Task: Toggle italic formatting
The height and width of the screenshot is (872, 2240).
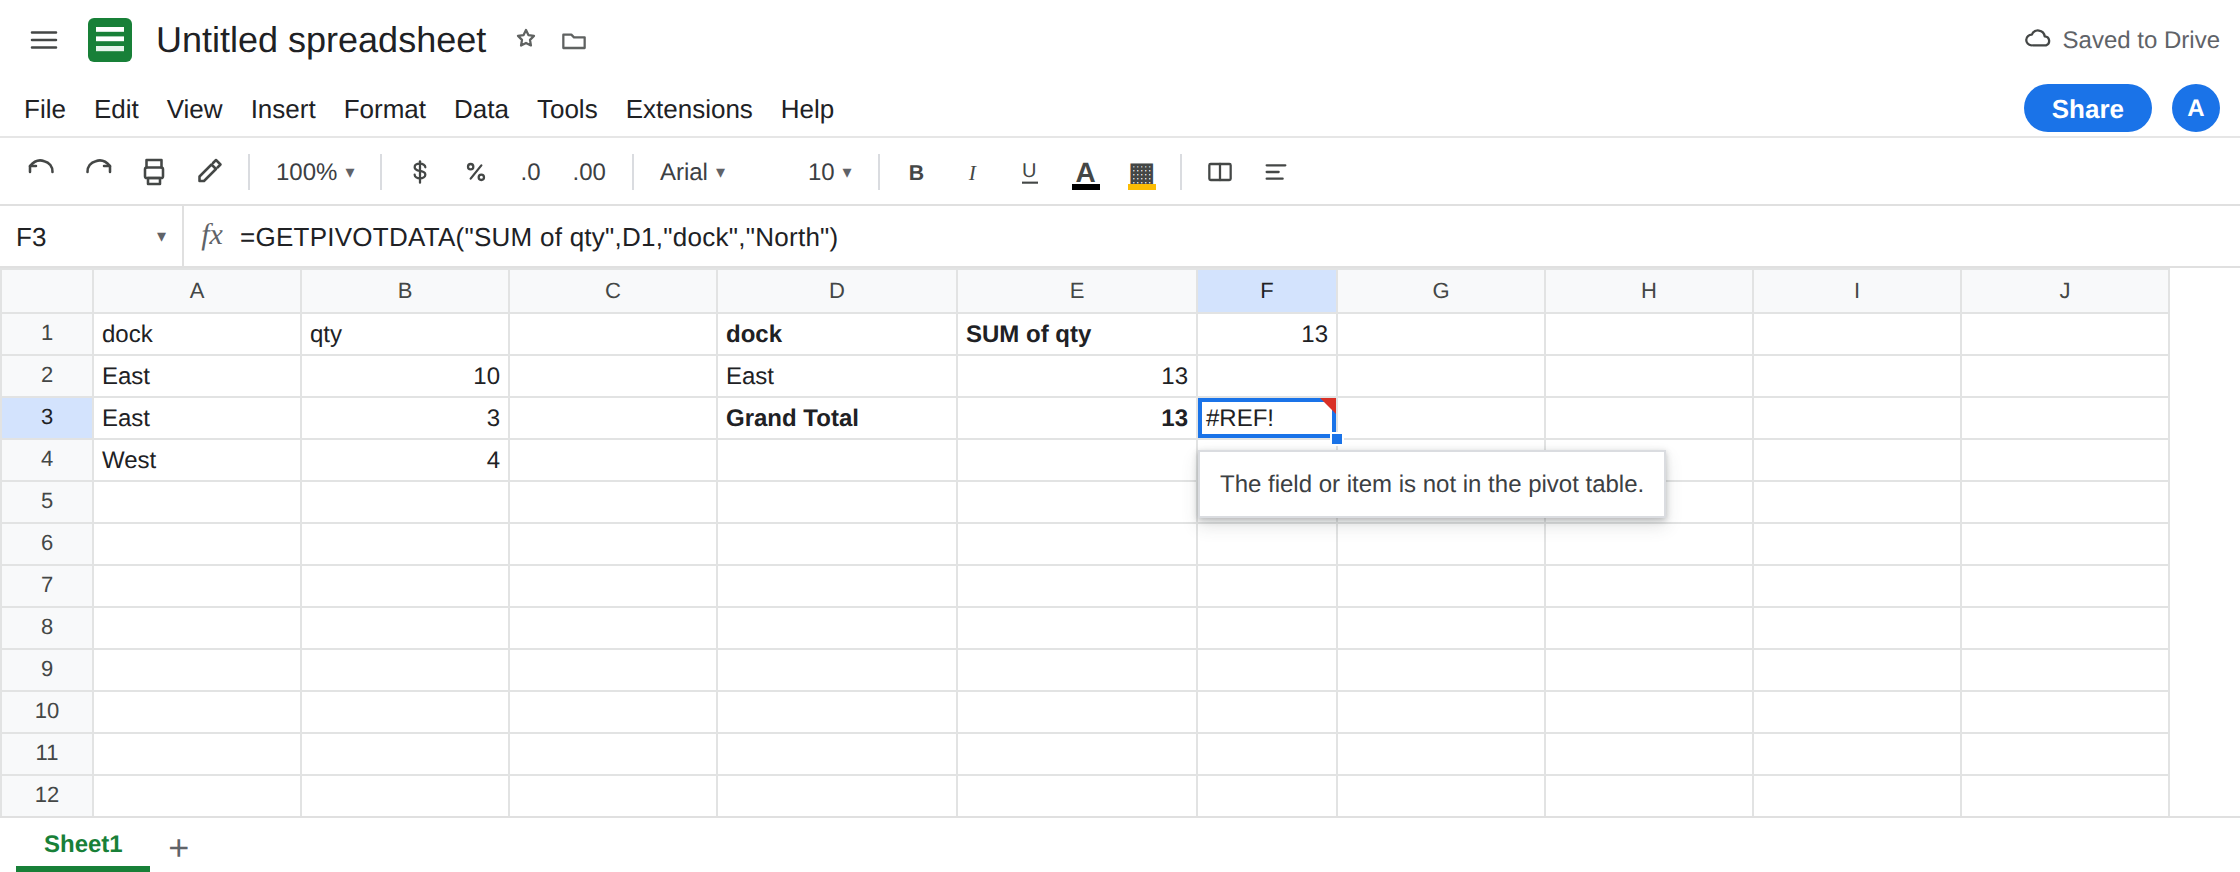Action: click(x=972, y=172)
